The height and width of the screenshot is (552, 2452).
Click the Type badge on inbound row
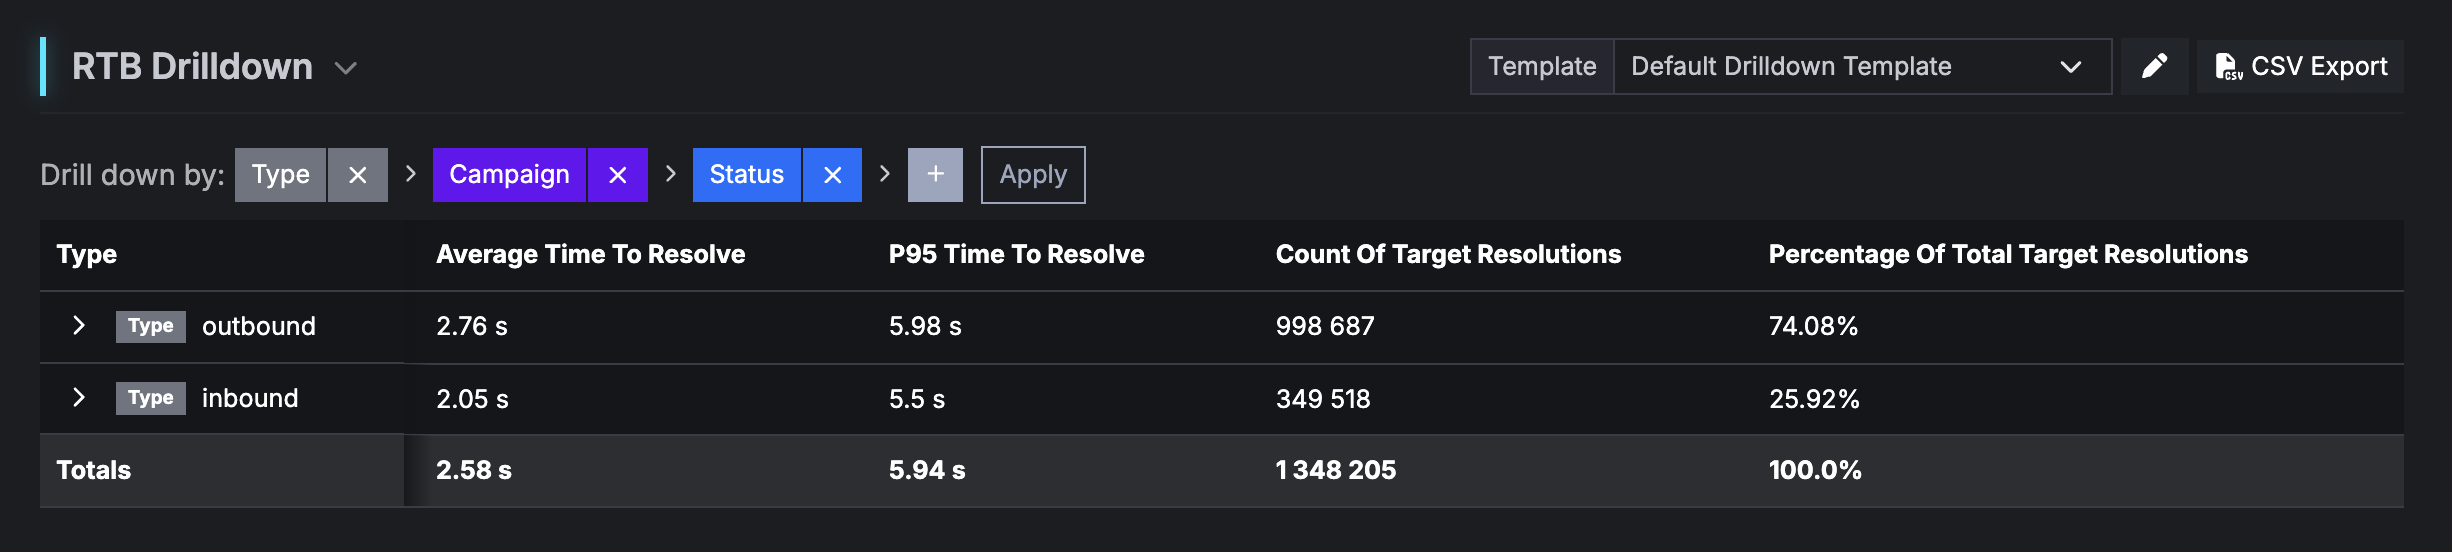point(151,398)
